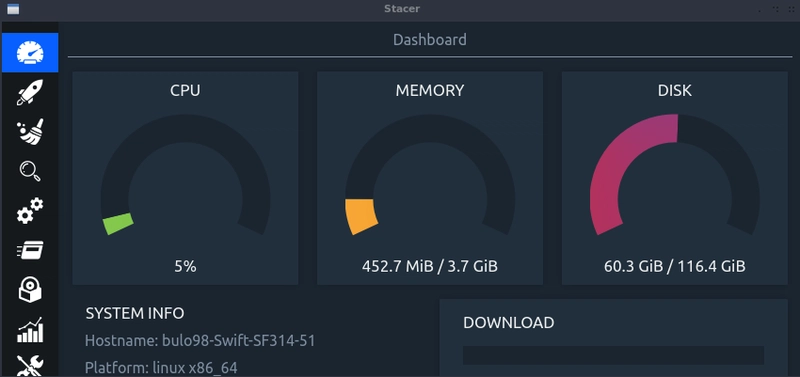Open the Dashboard speedometer sidebar icon

point(30,53)
